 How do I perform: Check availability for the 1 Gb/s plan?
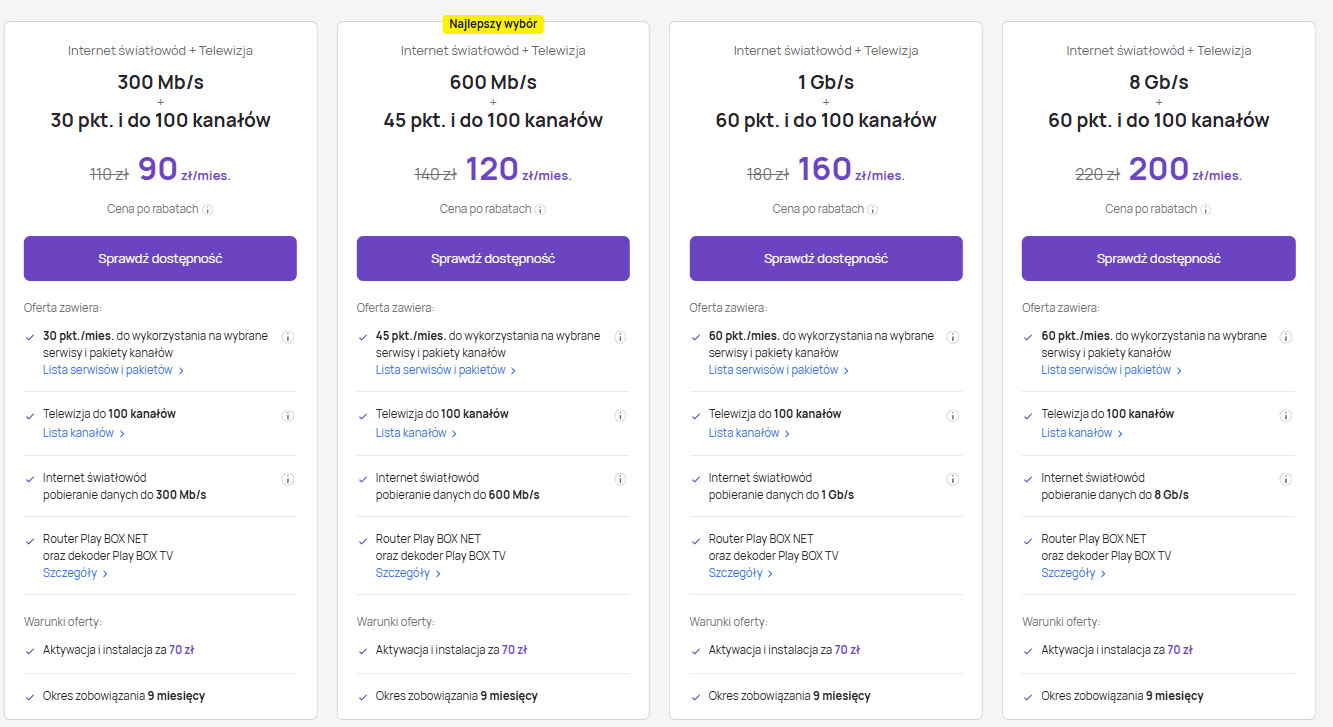826,258
